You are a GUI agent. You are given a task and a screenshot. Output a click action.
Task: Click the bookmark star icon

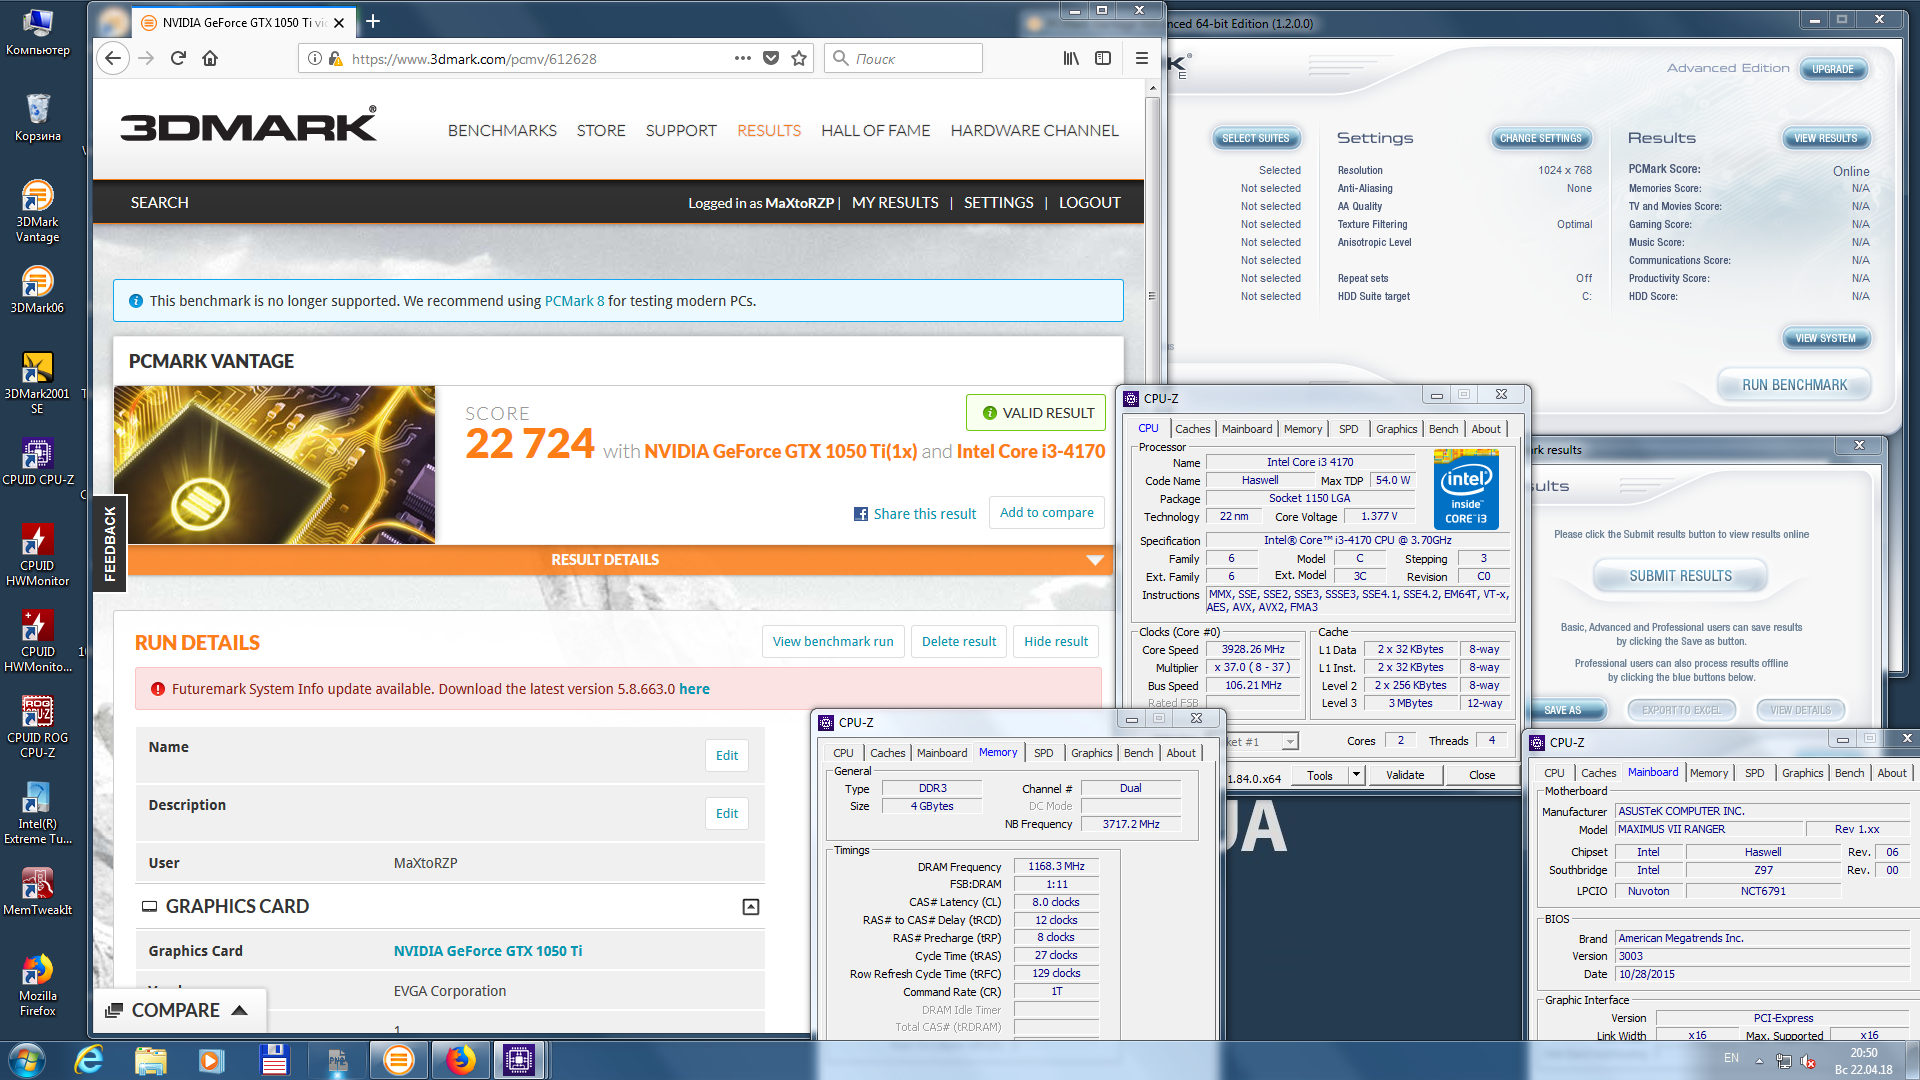(x=799, y=58)
